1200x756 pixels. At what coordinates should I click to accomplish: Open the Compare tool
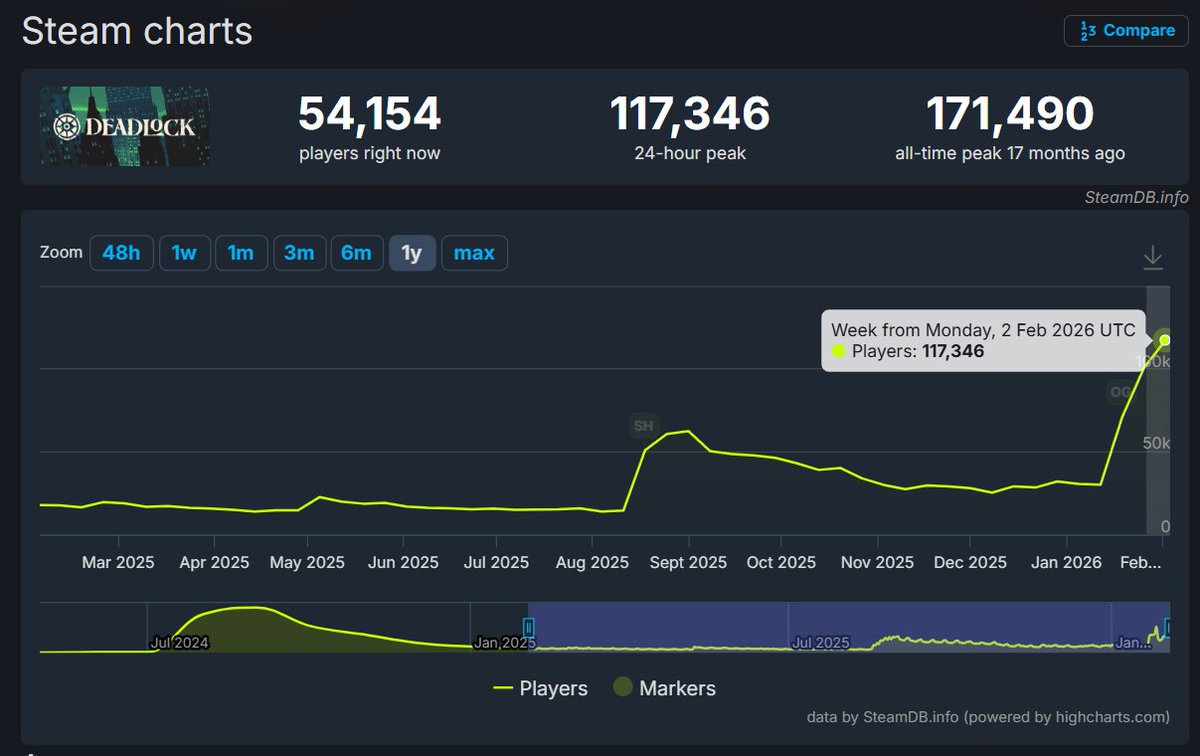(x=1126, y=30)
